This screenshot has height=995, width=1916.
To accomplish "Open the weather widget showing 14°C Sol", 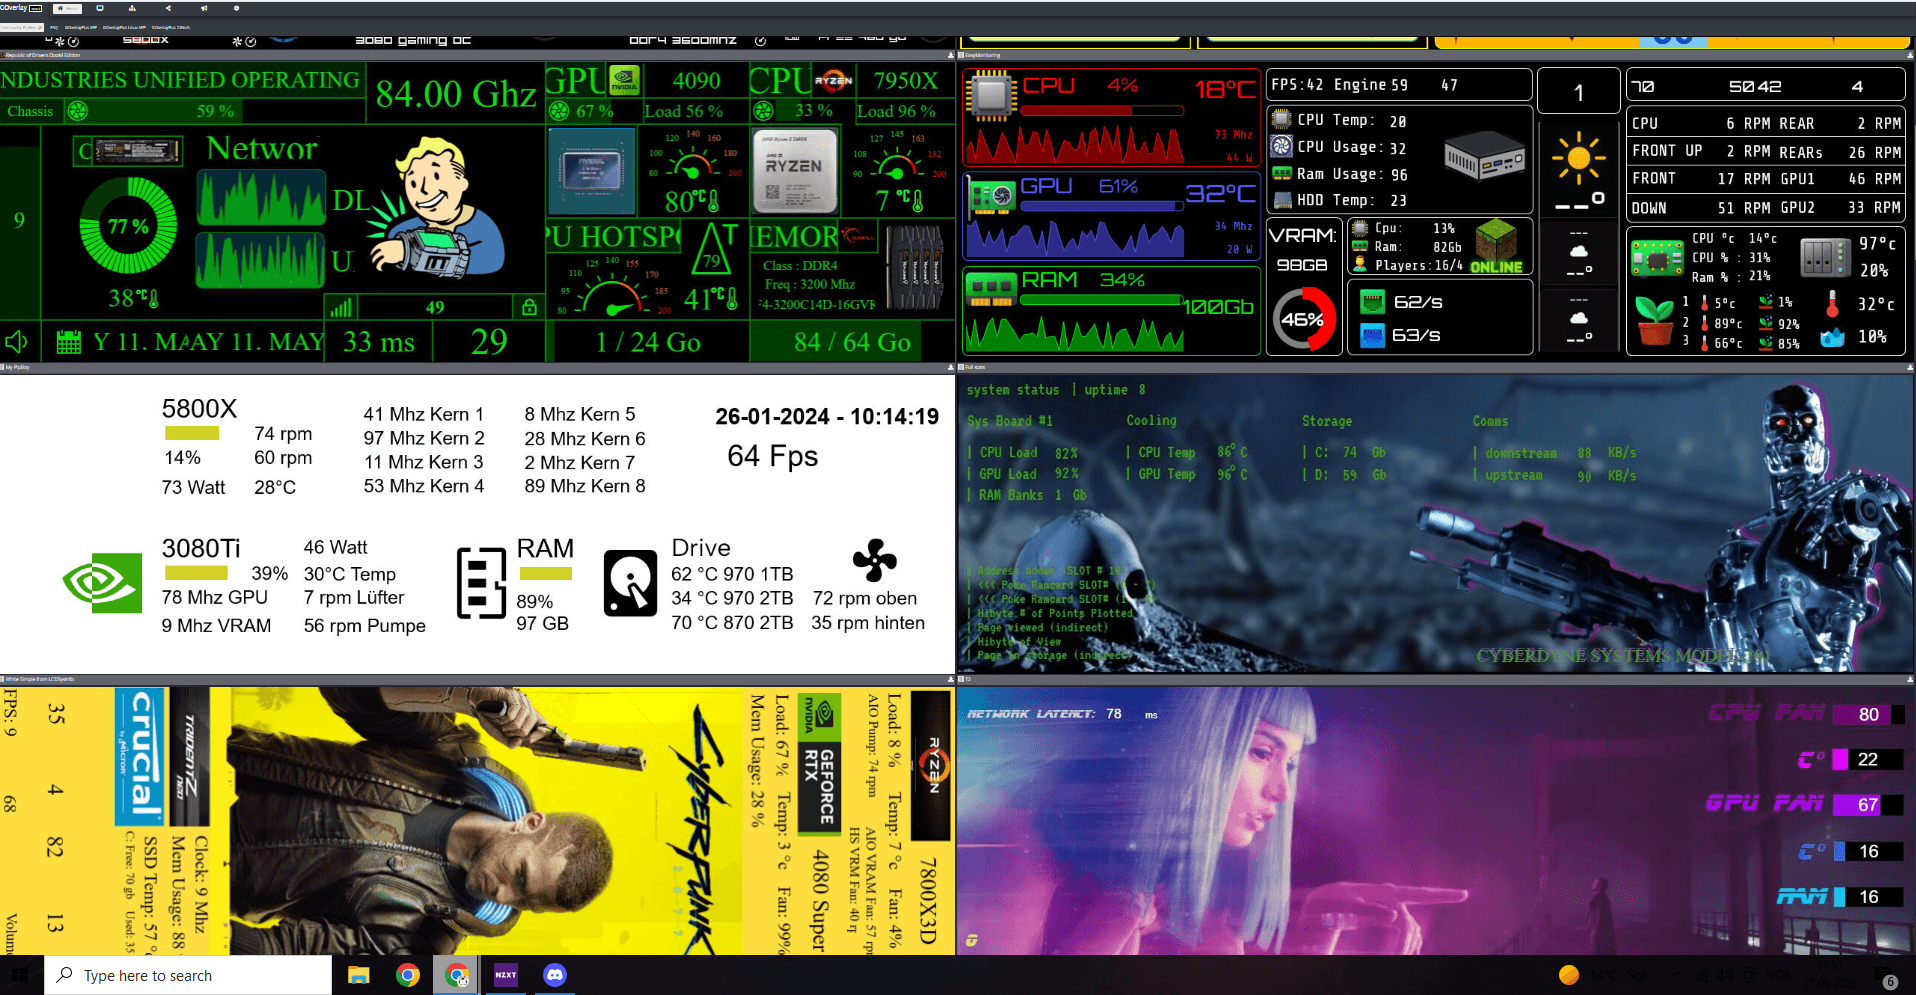I will (1602, 975).
